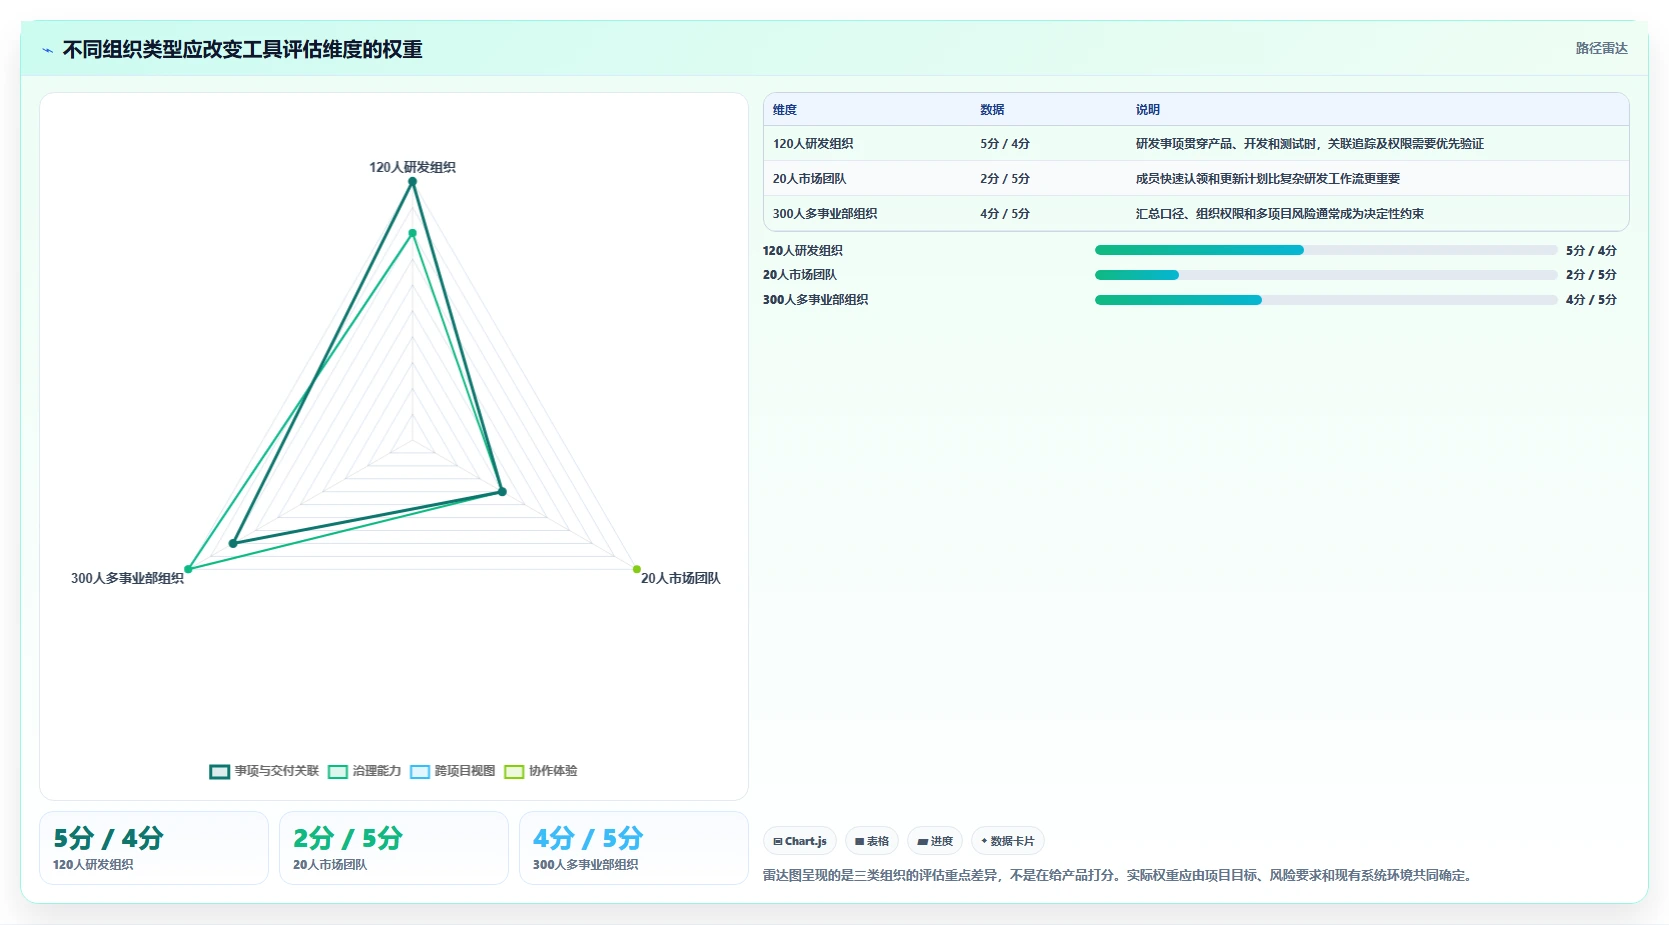Open the 2分 / 5分 stat card

click(394, 848)
